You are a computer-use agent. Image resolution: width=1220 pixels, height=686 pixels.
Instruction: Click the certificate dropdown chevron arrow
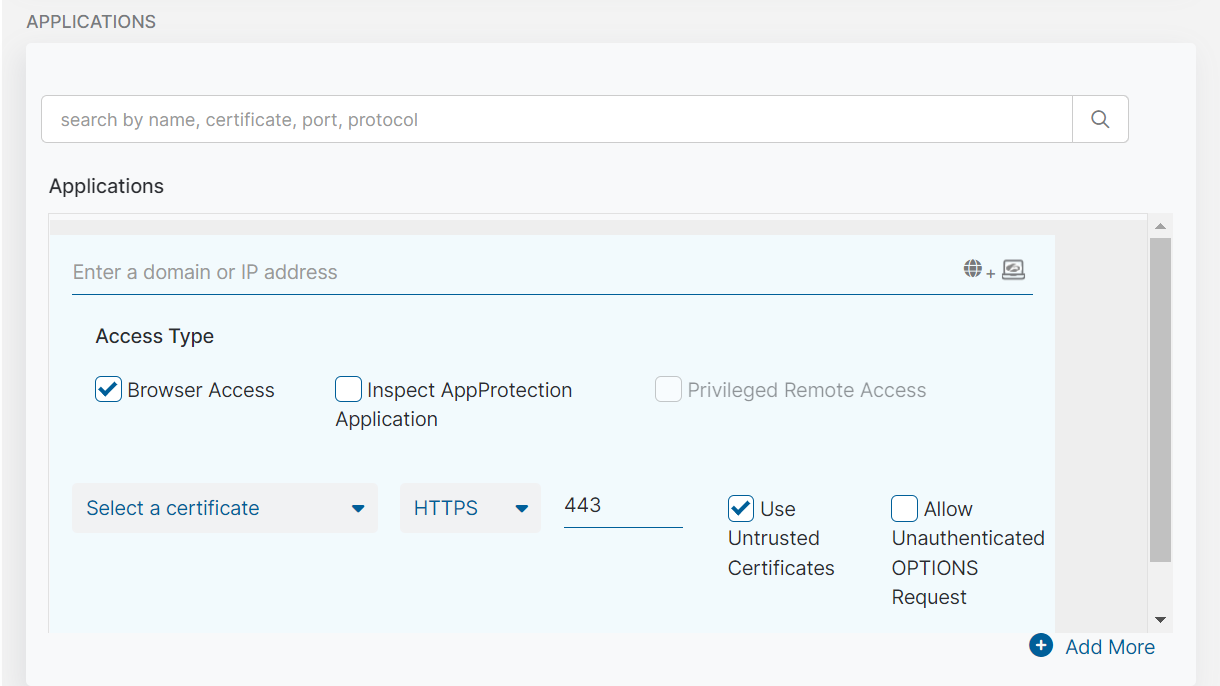pos(358,508)
